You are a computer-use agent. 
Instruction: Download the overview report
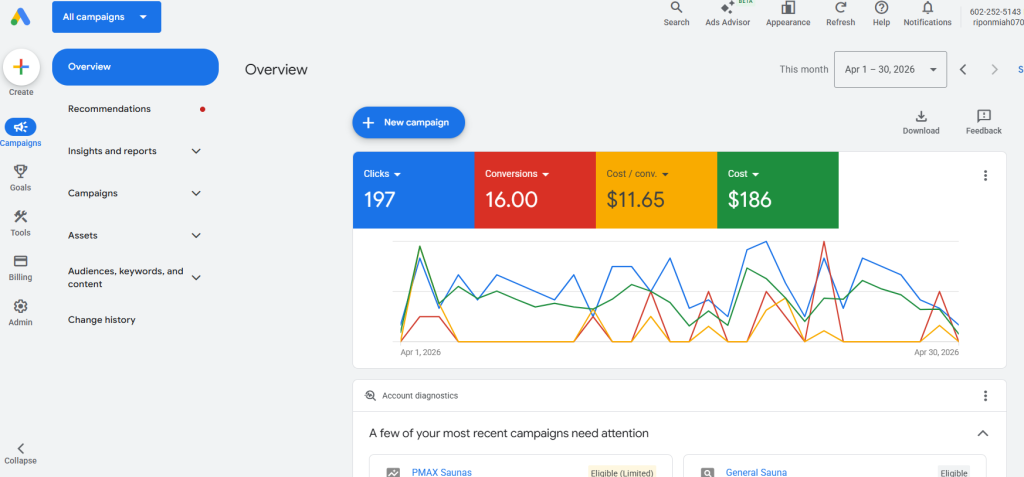point(921,122)
